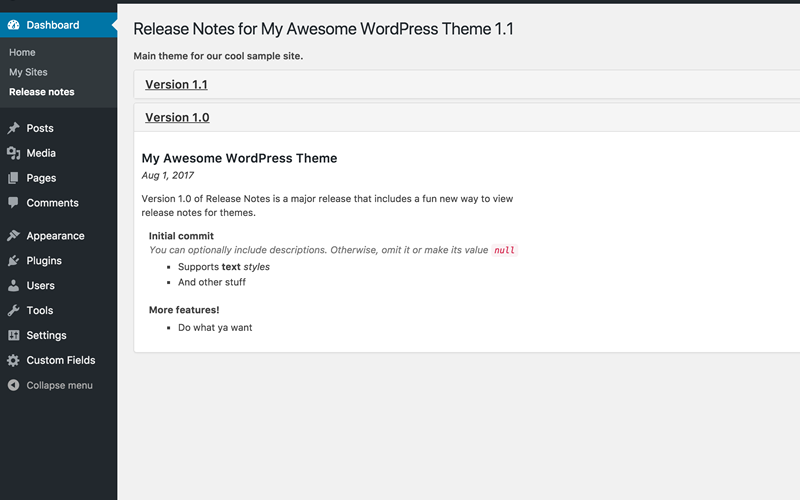Click the Users person icon

click(x=13, y=286)
